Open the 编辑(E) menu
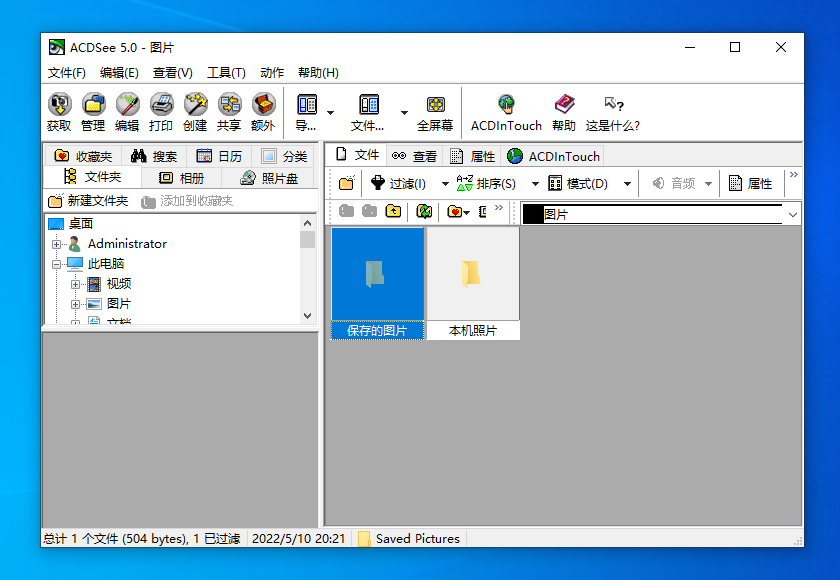Viewport: 840px width, 580px height. 119,72
